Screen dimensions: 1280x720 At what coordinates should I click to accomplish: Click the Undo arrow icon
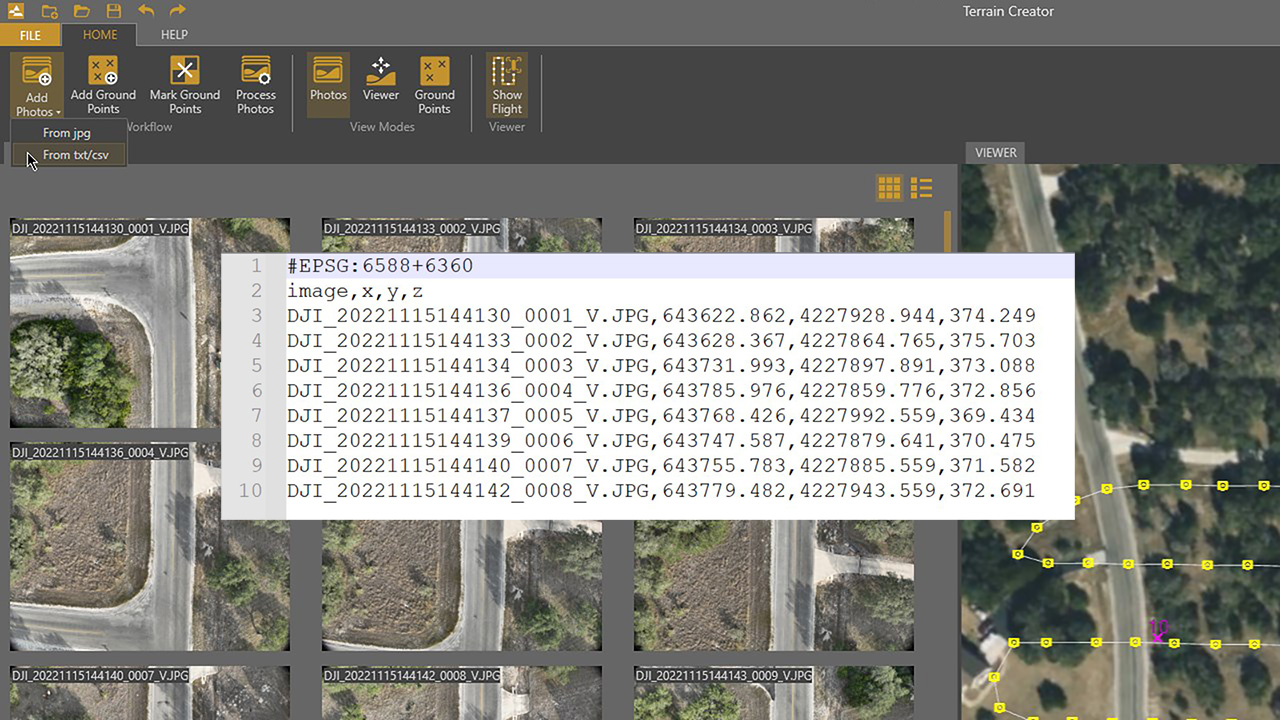click(x=146, y=11)
